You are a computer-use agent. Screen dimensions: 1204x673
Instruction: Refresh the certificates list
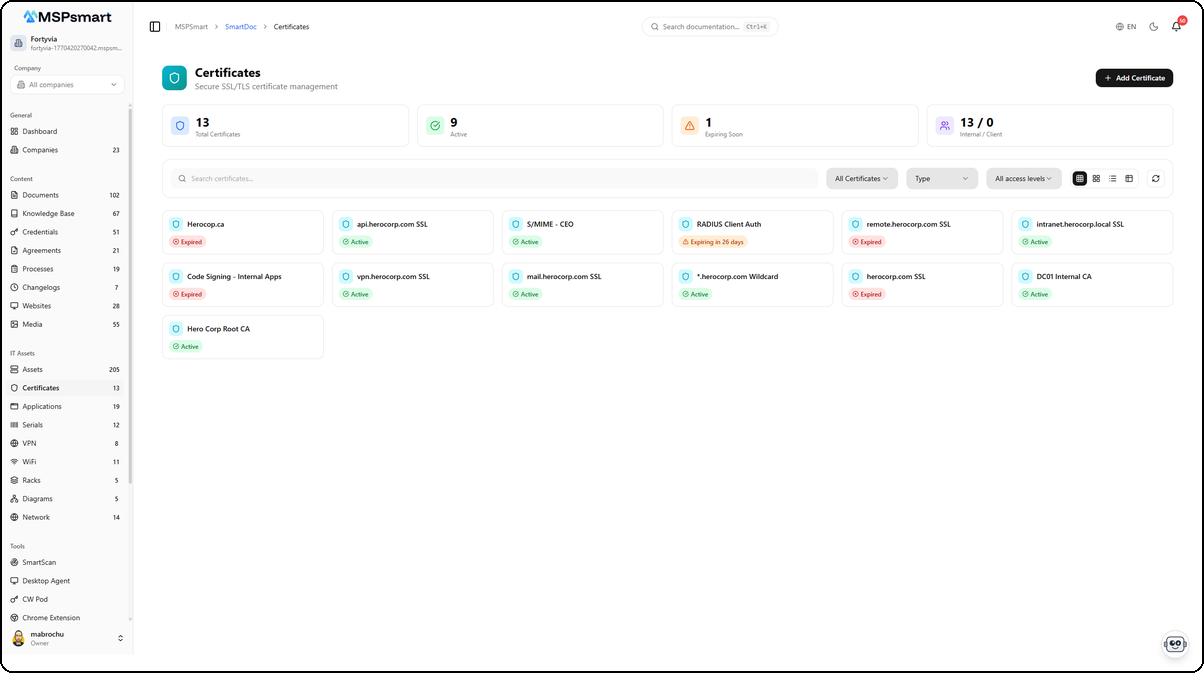click(1156, 178)
